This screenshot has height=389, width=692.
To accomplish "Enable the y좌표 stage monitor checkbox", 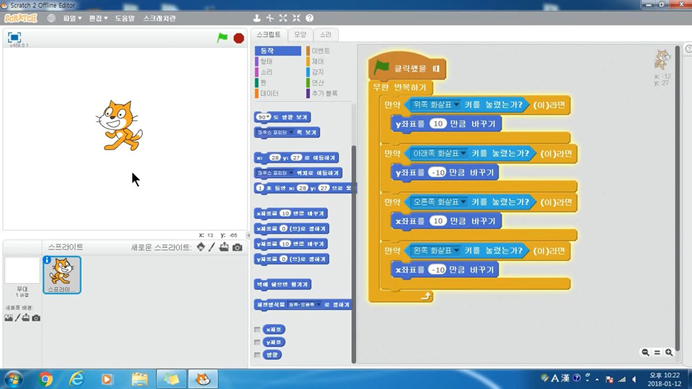I will click(x=257, y=342).
